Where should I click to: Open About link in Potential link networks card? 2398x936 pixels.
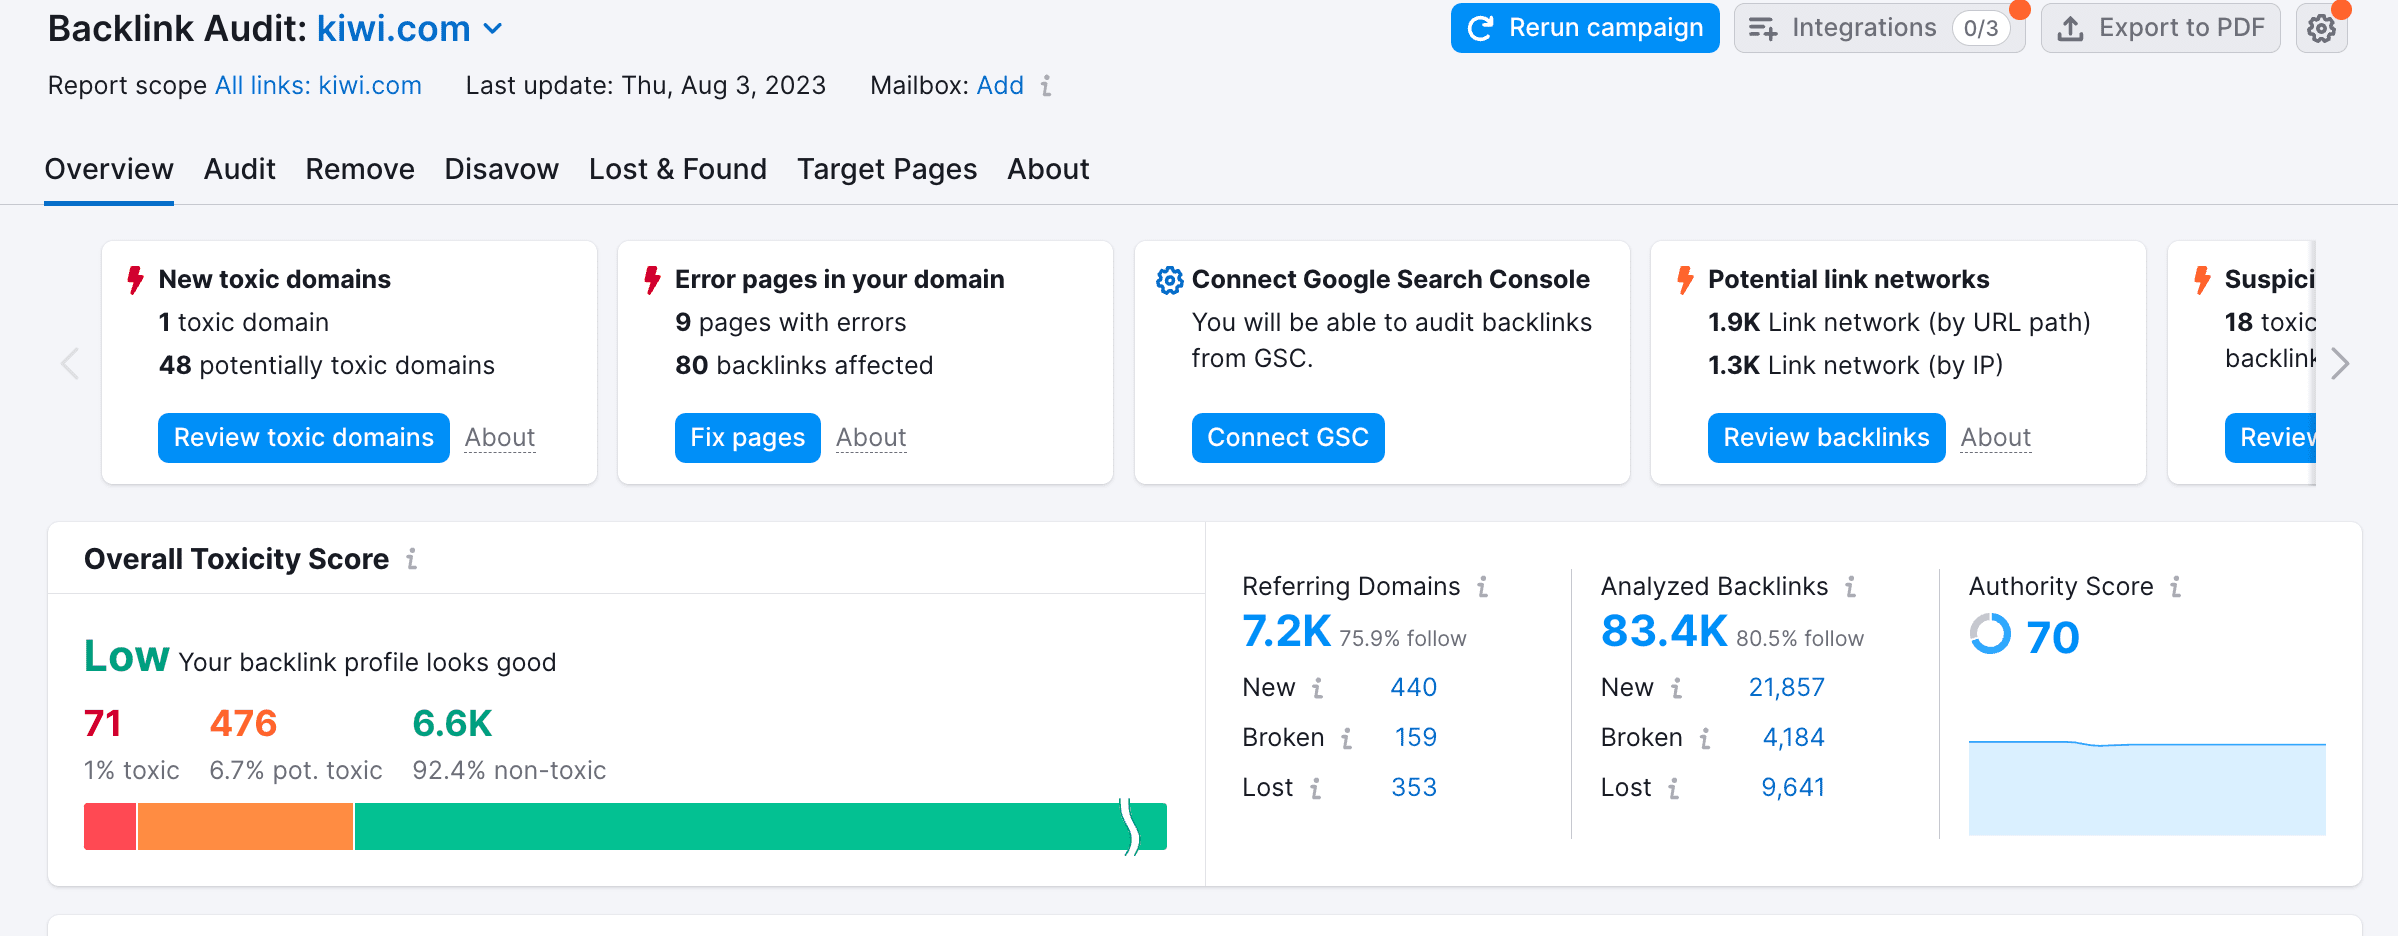click(x=1996, y=438)
